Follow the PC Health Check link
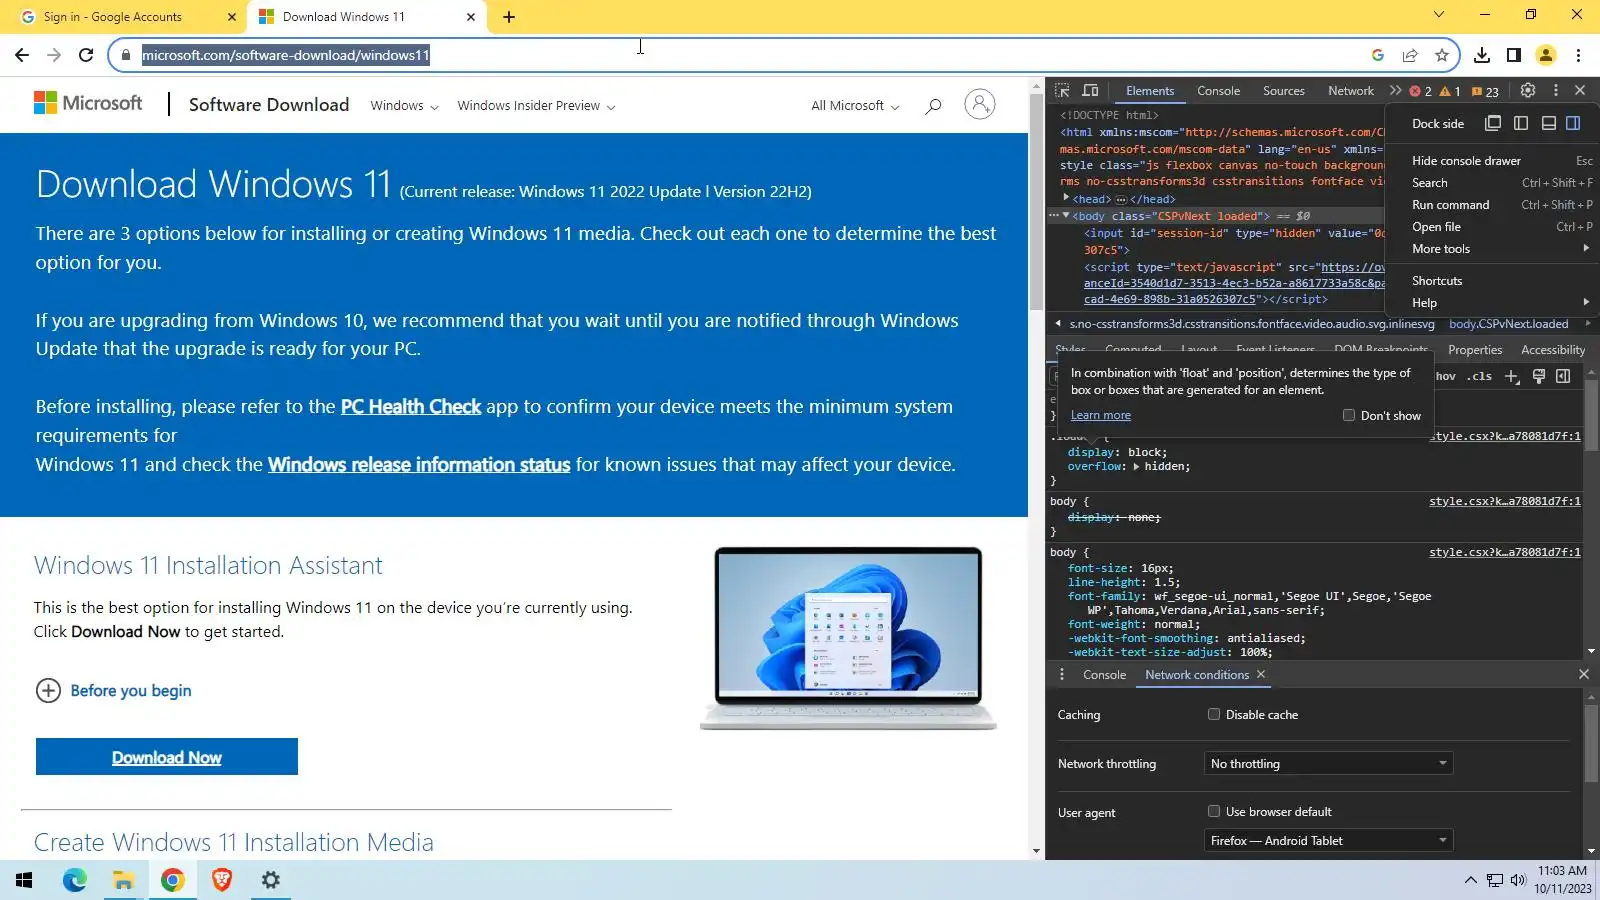 pos(411,407)
